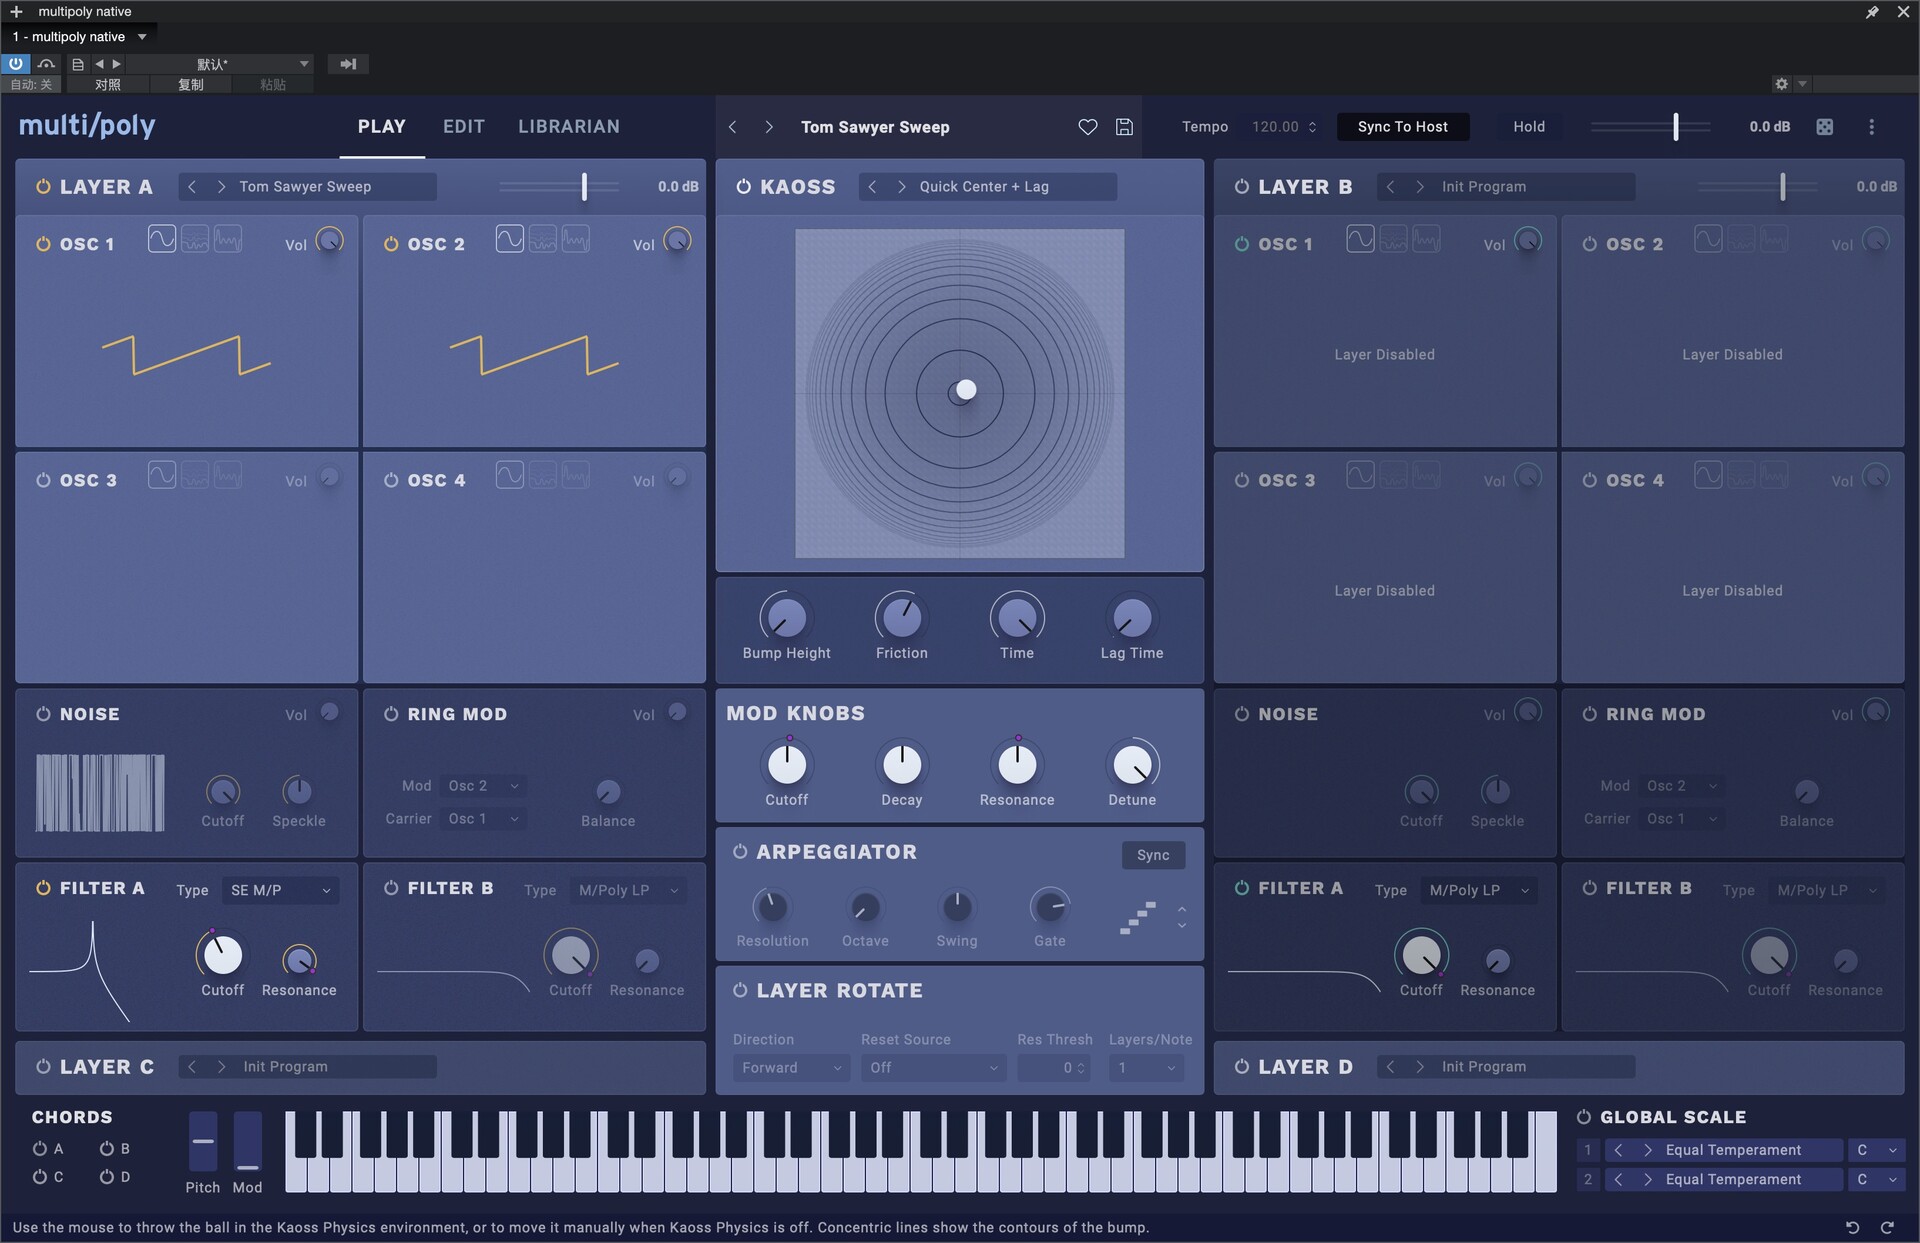
Task: Select OSC 1 wavetable mode icon
Action: coord(195,239)
